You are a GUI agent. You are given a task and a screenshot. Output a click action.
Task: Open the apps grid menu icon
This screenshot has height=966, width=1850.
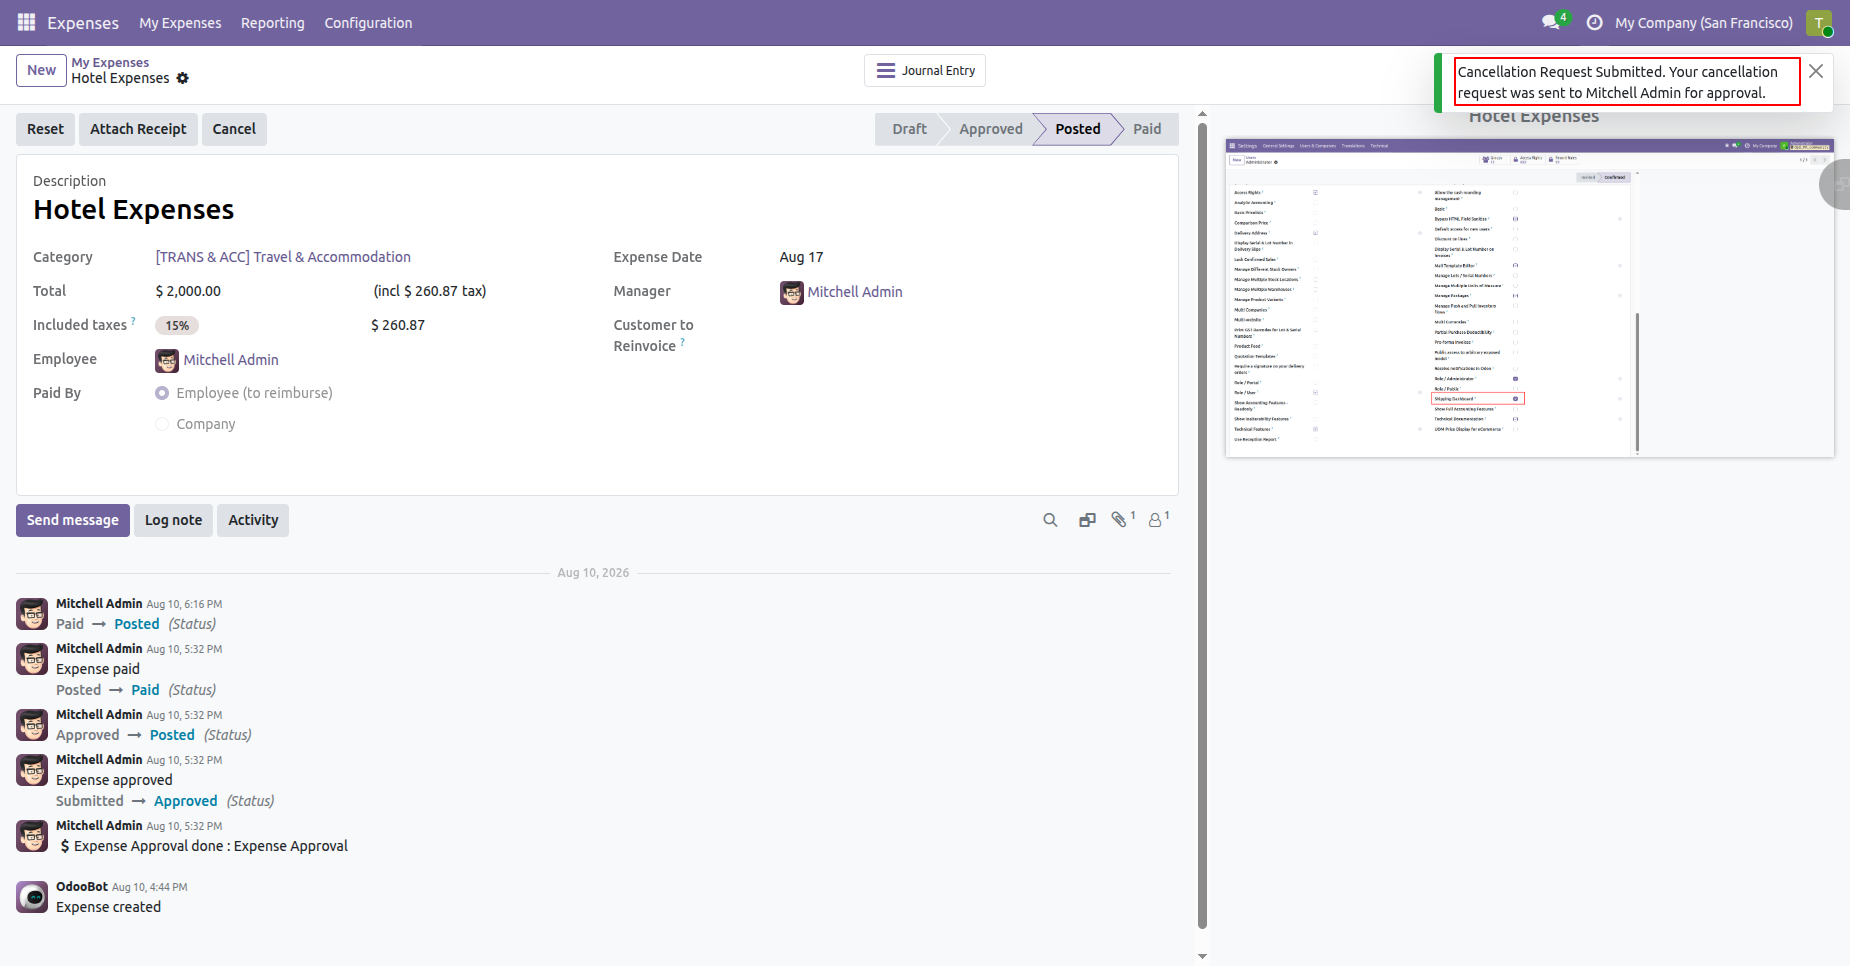[x=27, y=22]
